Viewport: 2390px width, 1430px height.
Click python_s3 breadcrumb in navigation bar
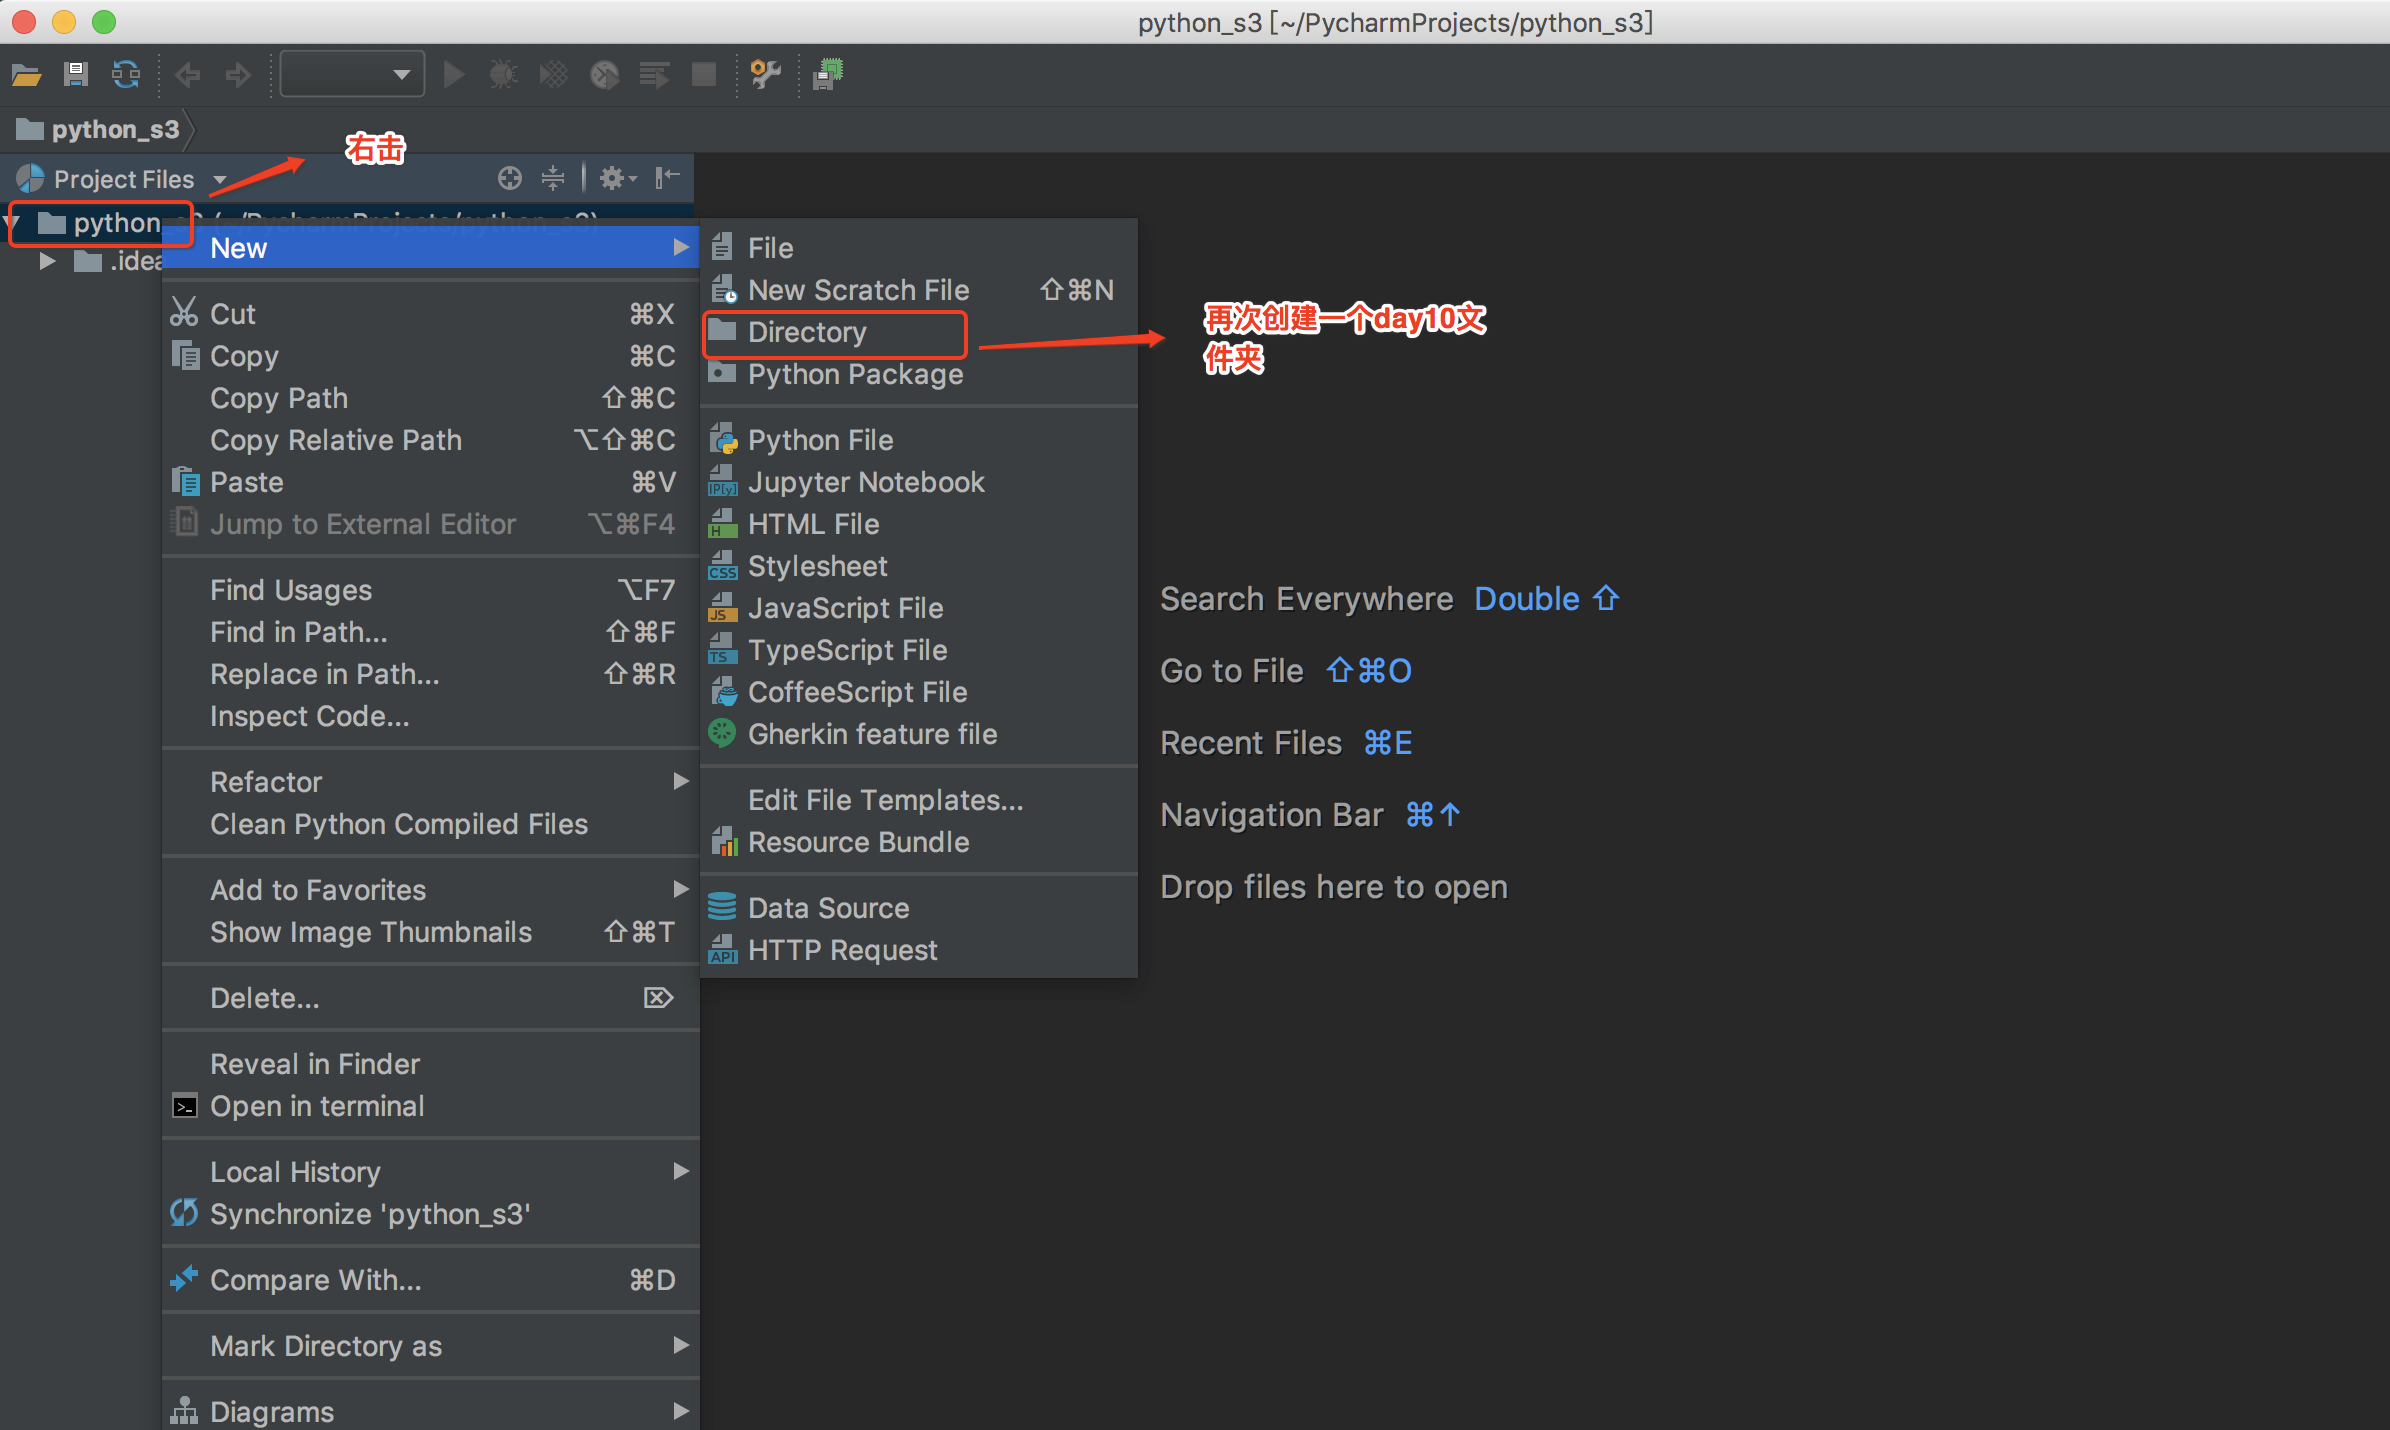point(98,130)
